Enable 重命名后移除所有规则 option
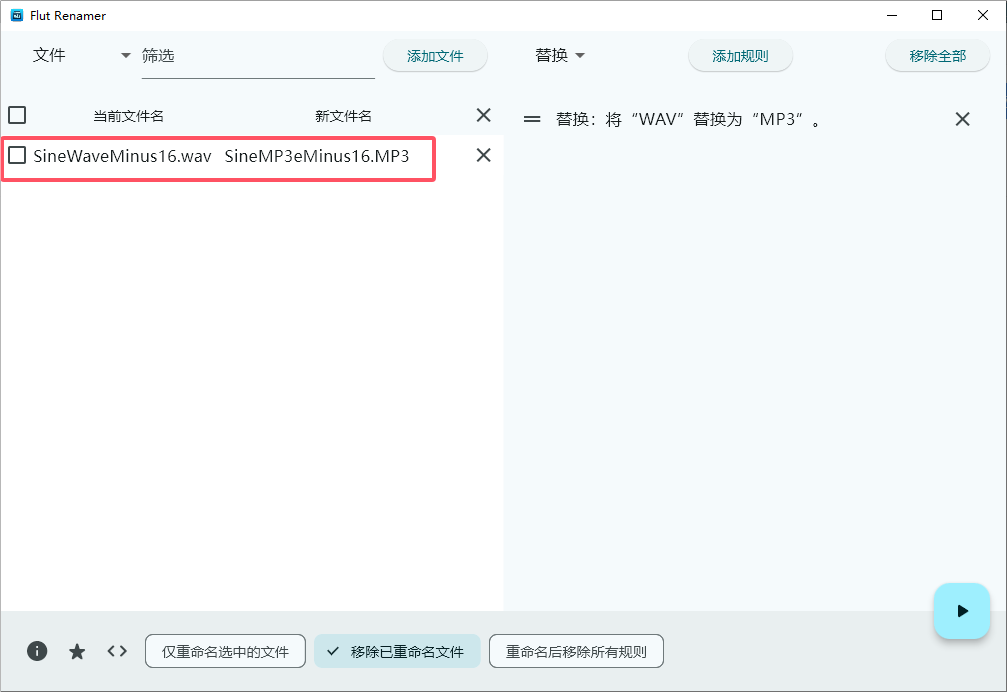 (575, 651)
